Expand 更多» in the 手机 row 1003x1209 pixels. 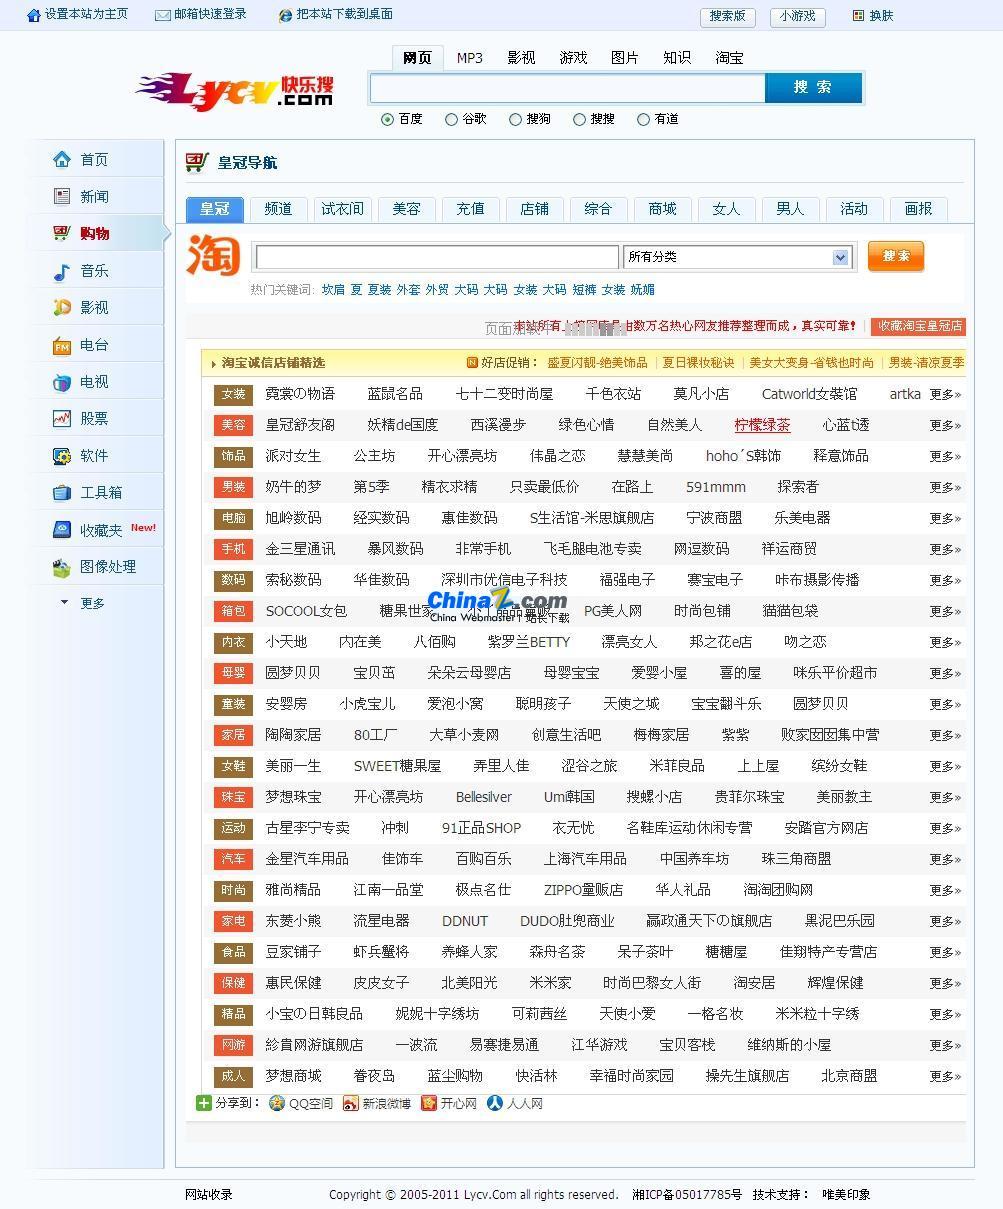(x=945, y=549)
